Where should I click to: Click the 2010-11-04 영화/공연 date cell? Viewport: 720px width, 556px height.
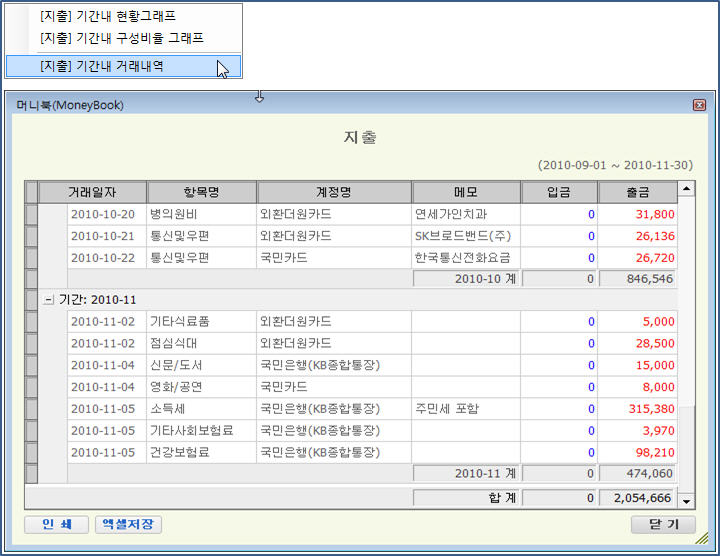(x=107, y=387)
